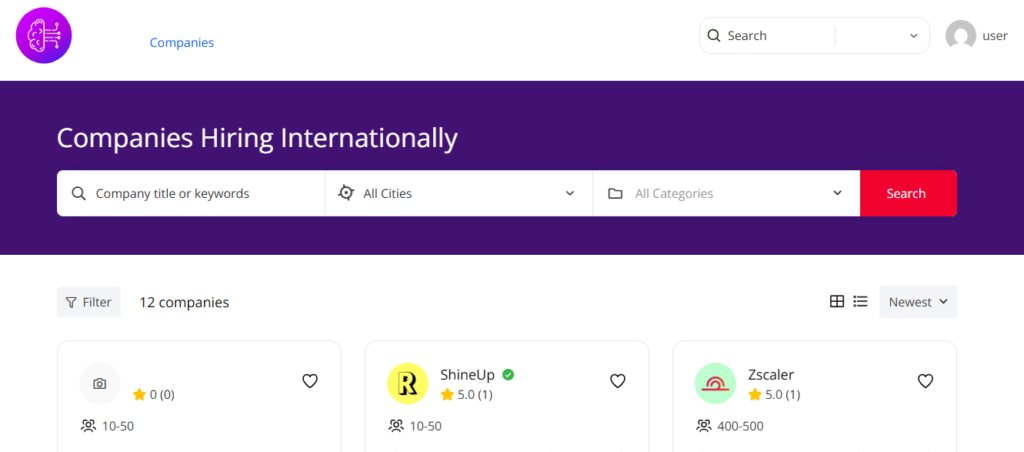Viewport: 1024px width, 452px height.
Task: Click the Zscaler company logo
Action: (x=715, y=383)
